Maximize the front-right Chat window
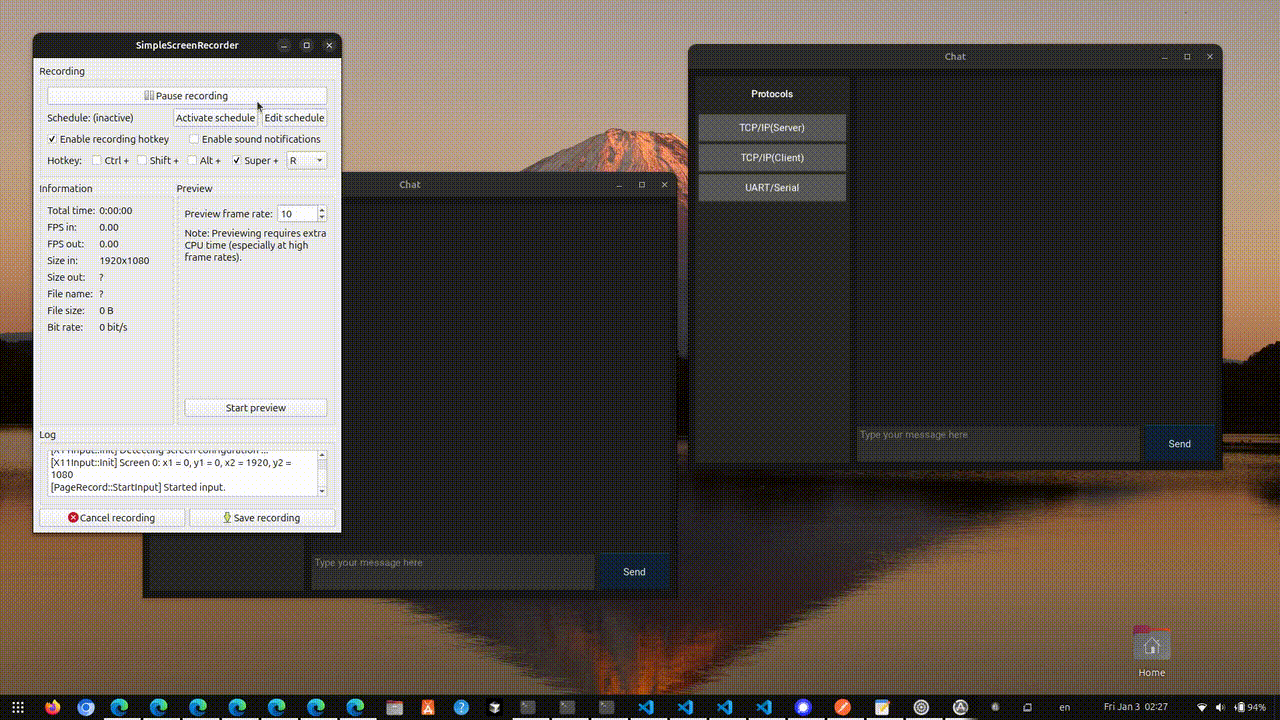Image resolution: width=1280 pixels, height=720 pixels. (x=1187, y=57)
